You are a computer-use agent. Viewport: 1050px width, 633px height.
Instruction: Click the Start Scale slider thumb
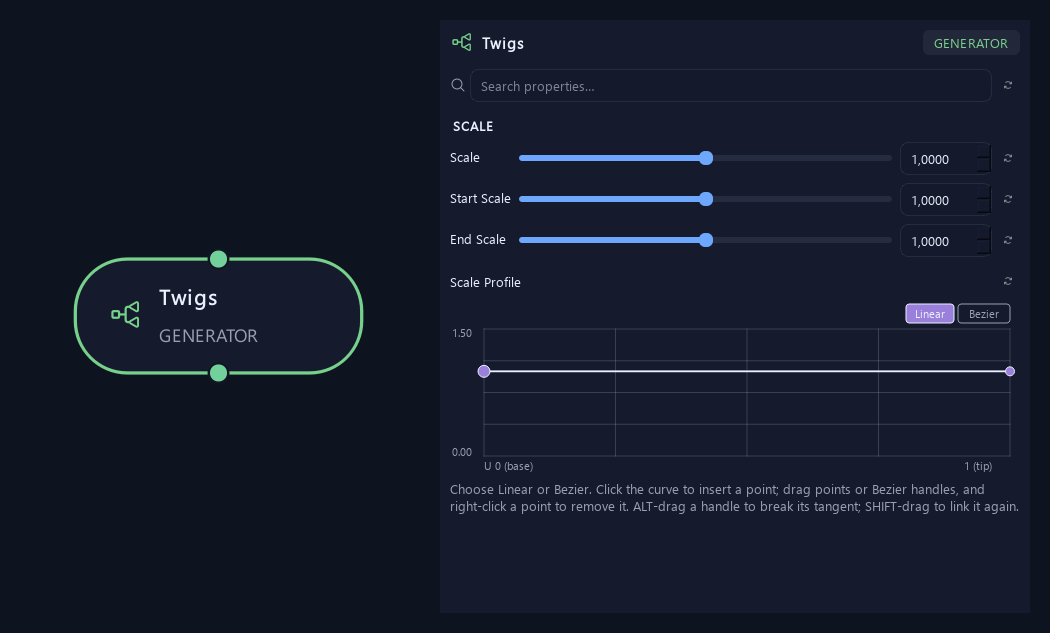point(706,199)
